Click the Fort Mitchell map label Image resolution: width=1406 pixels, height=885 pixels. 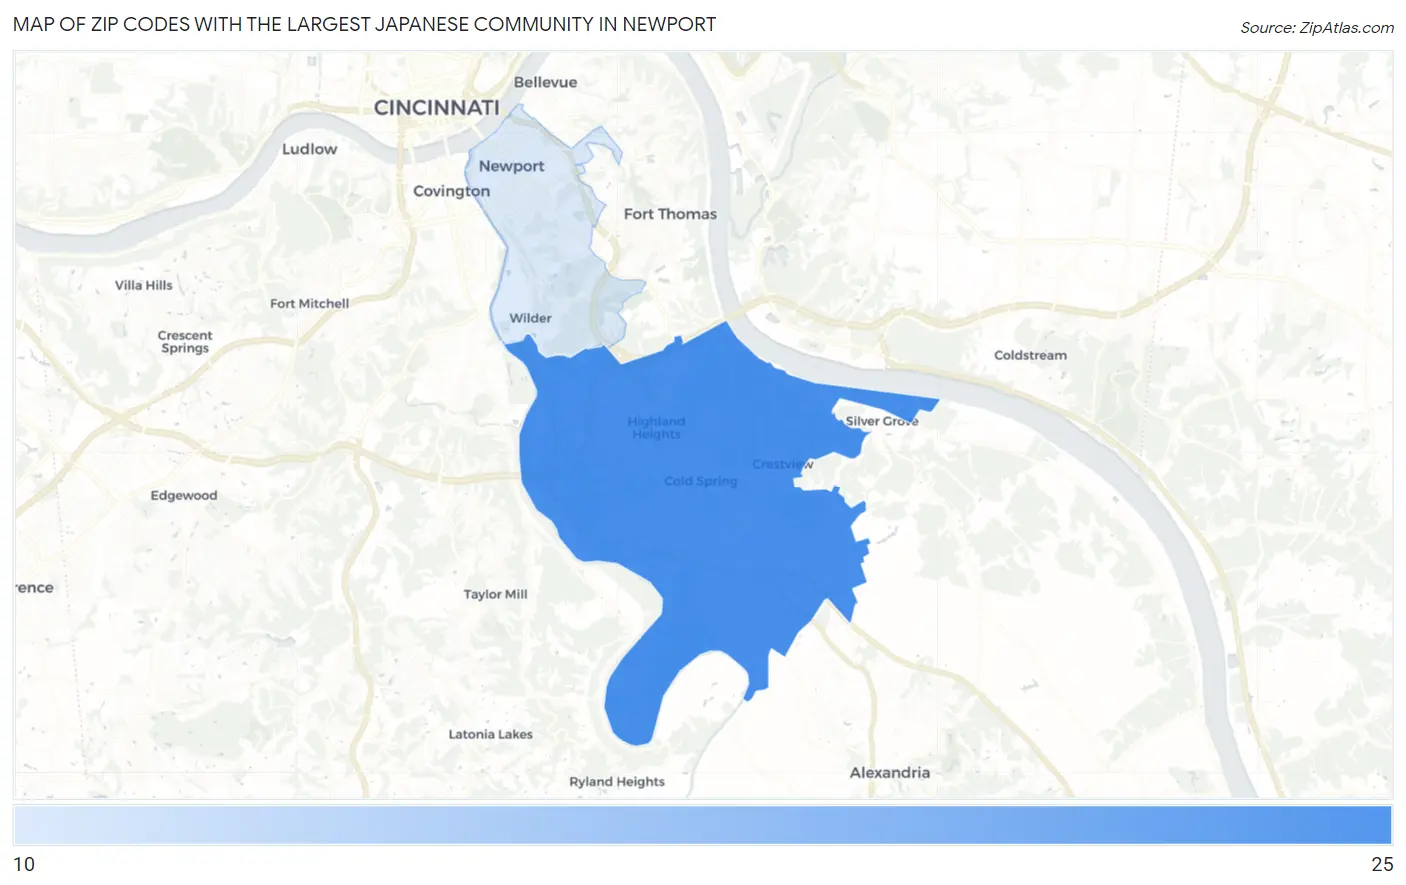click(309, 303)
